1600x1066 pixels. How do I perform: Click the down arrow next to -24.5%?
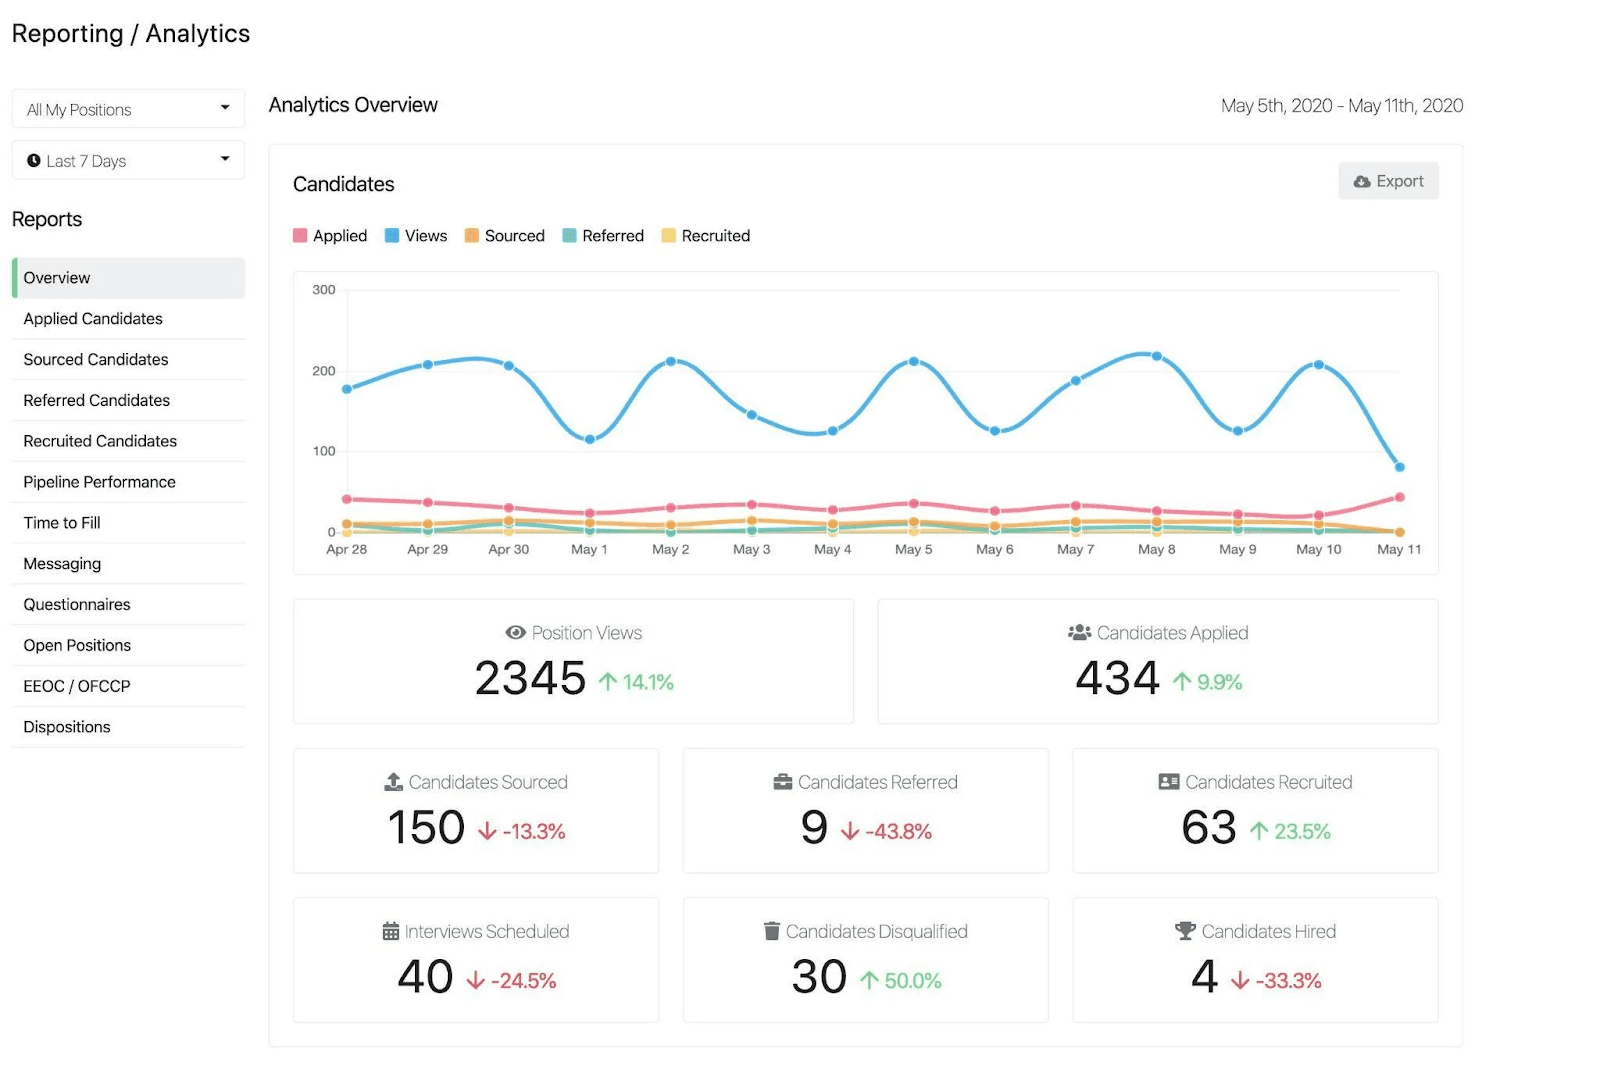pyautogui.click(x=475, y=980)
